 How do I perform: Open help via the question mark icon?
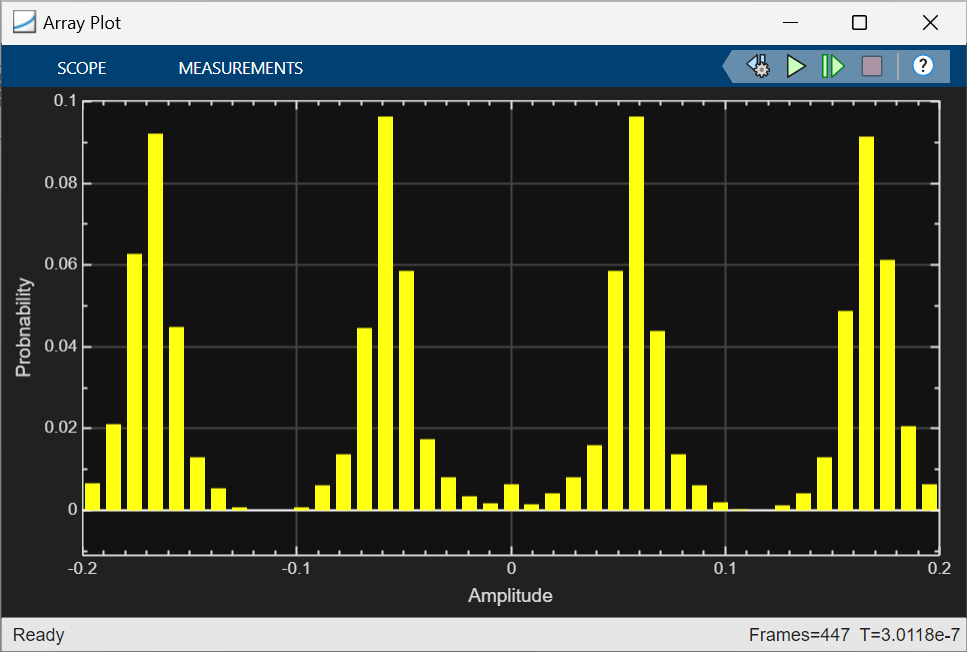tap(921, 66)
